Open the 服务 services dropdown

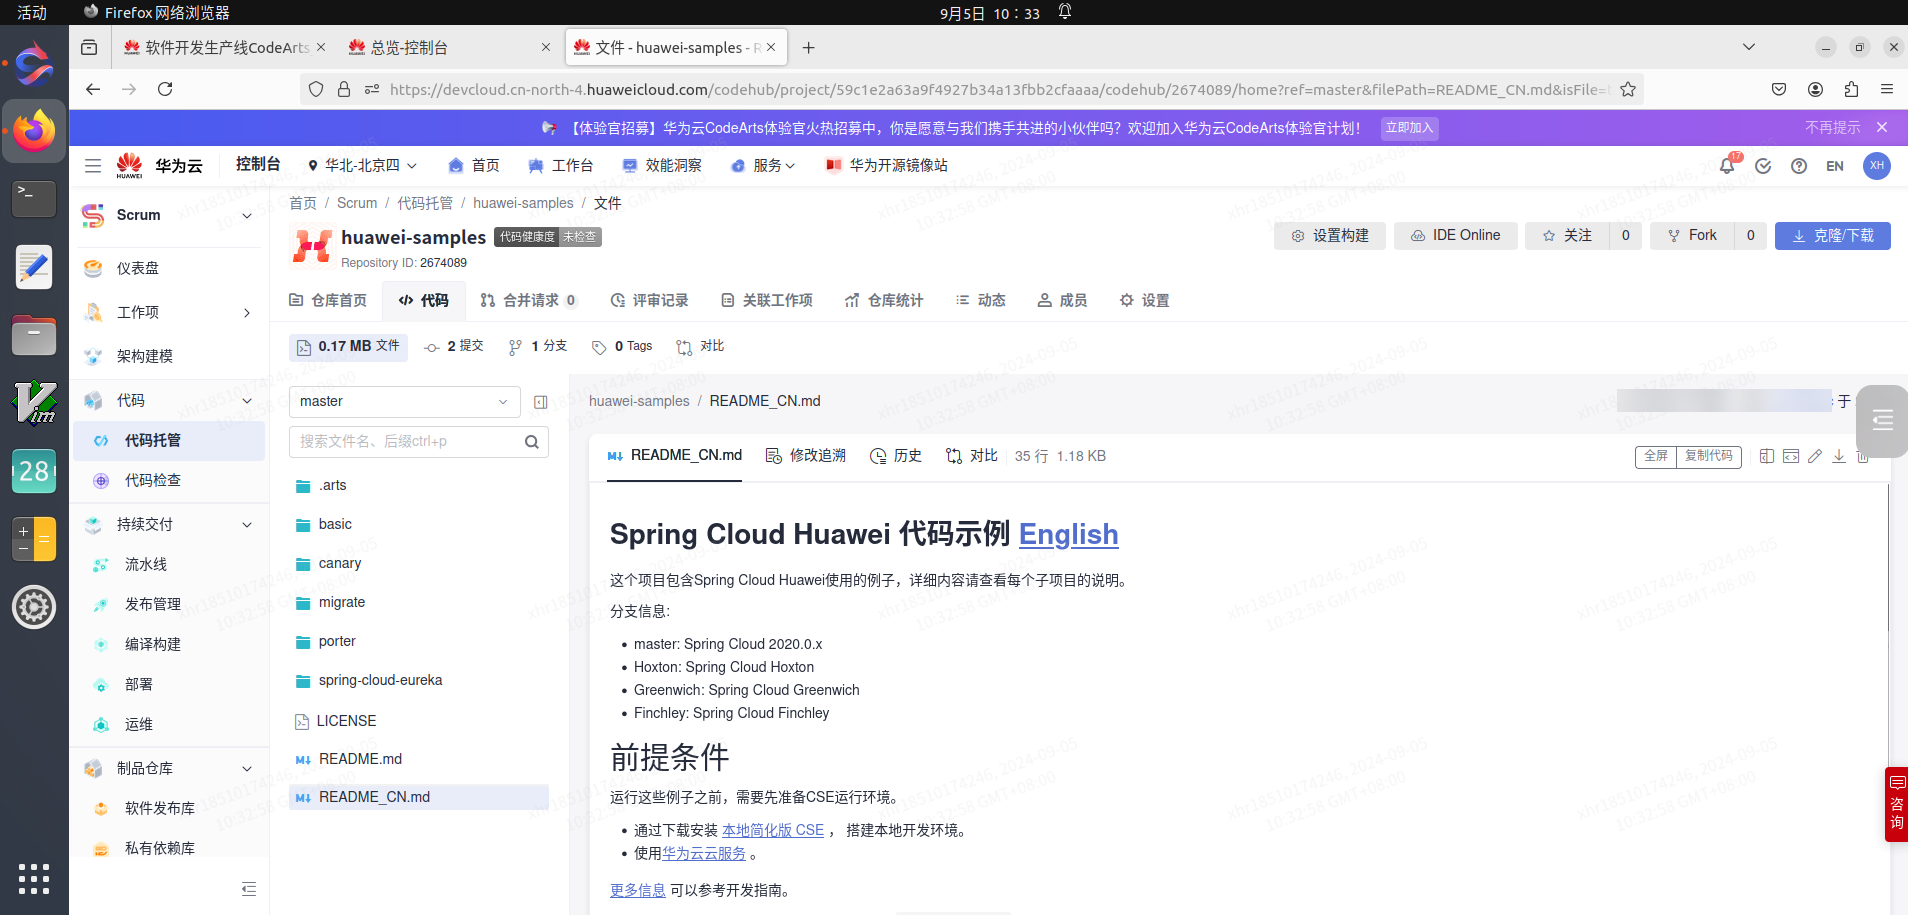(x=763, y=166)
